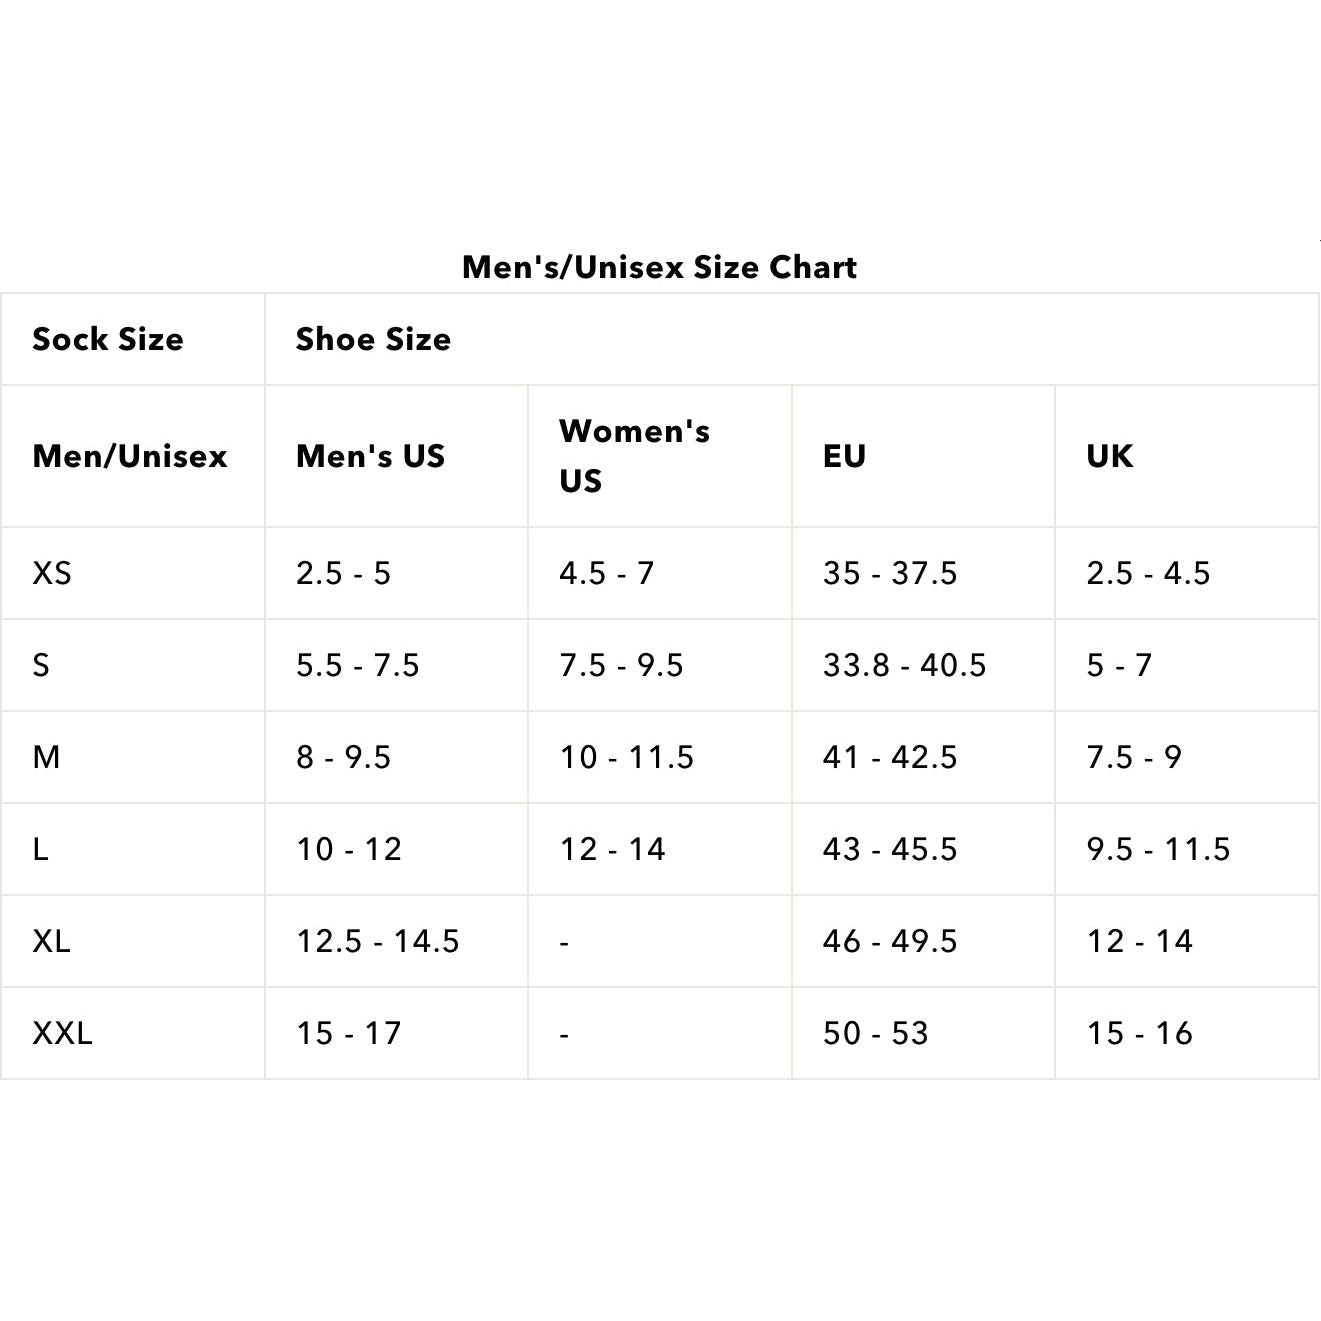Click the 10 - 11.5 Women's US cell
The height and width of the screenshot is (1321, 1321).
coord(626,757)
